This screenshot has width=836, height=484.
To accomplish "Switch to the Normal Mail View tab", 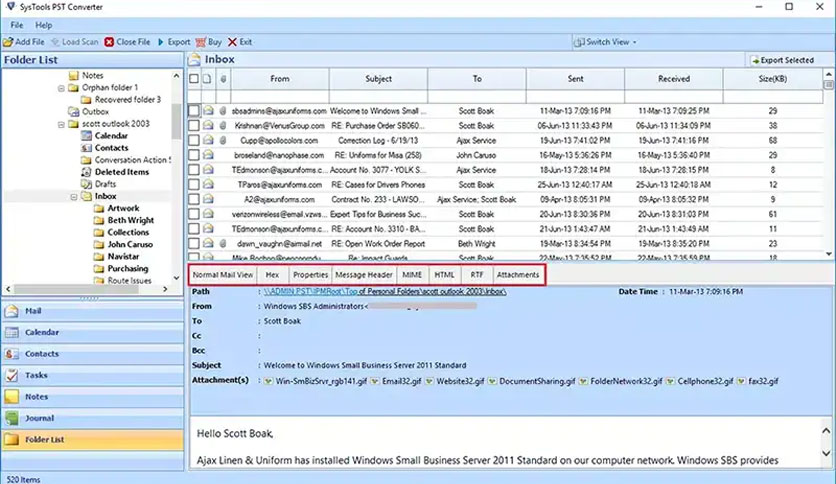I will tap(223, 275).
